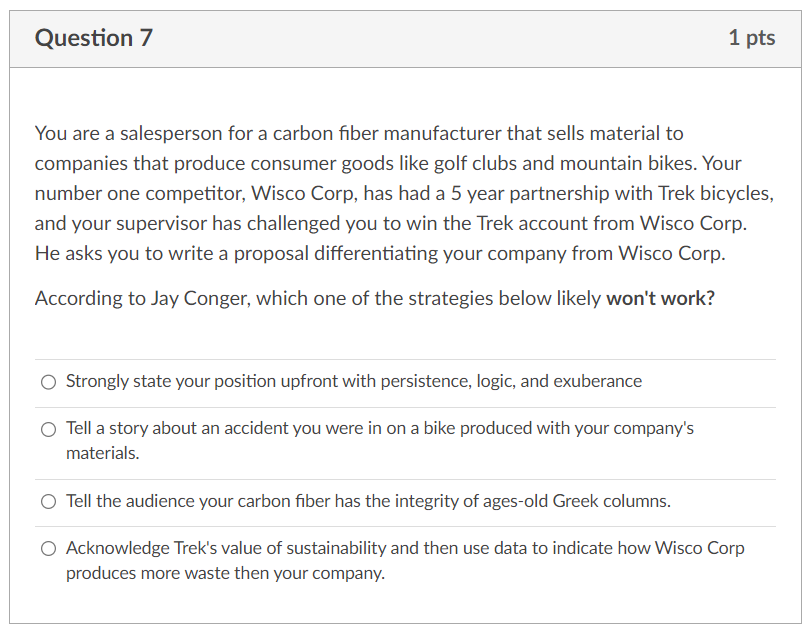
Task: Click the bold 'won't work?' text
Action: point(660,298)
